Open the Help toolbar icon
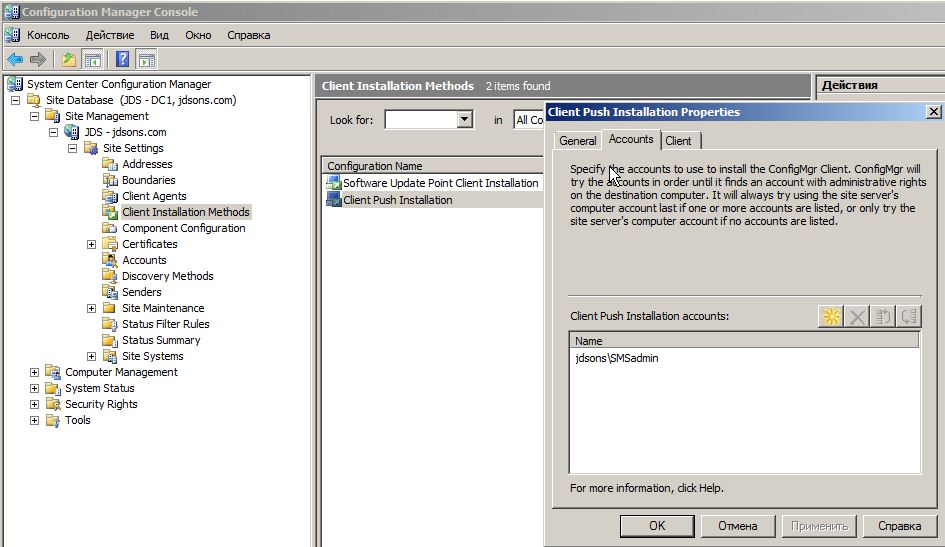Viewport: 945px width, 547px height. point(122,59)
